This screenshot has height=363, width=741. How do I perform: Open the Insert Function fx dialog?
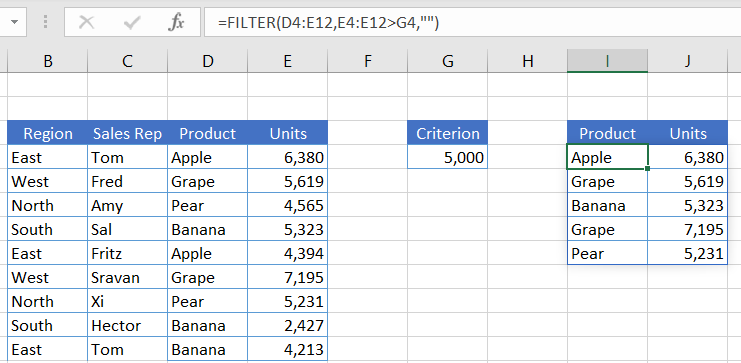pos(176,22)
